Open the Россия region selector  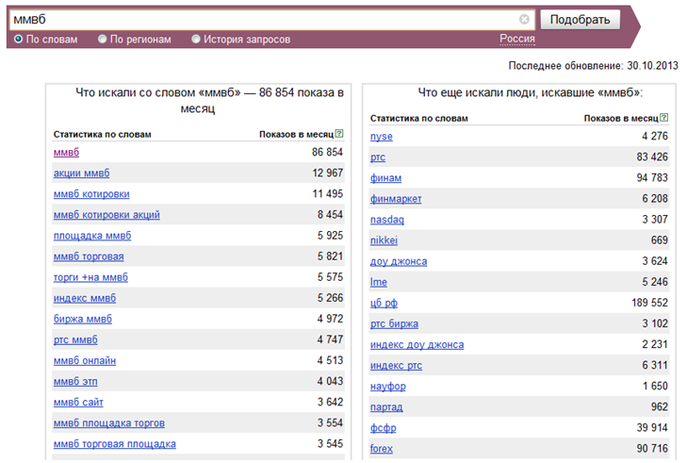pyautogui.click(x=517, y=39)
